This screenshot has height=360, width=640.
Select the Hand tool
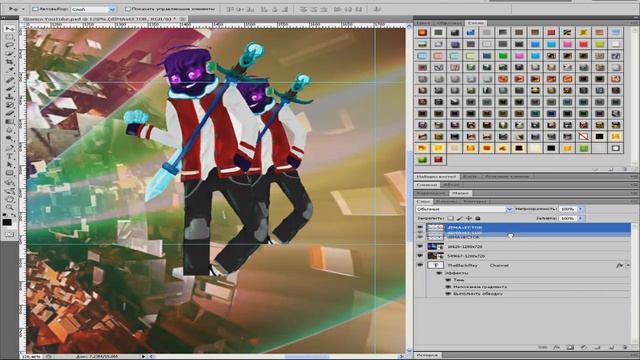9,199
